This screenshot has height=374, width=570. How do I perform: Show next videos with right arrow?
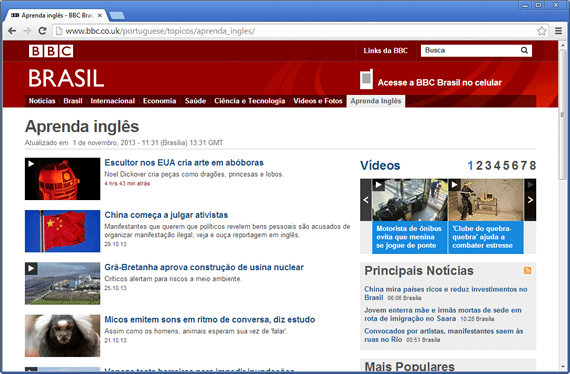[x=530, y=200]
